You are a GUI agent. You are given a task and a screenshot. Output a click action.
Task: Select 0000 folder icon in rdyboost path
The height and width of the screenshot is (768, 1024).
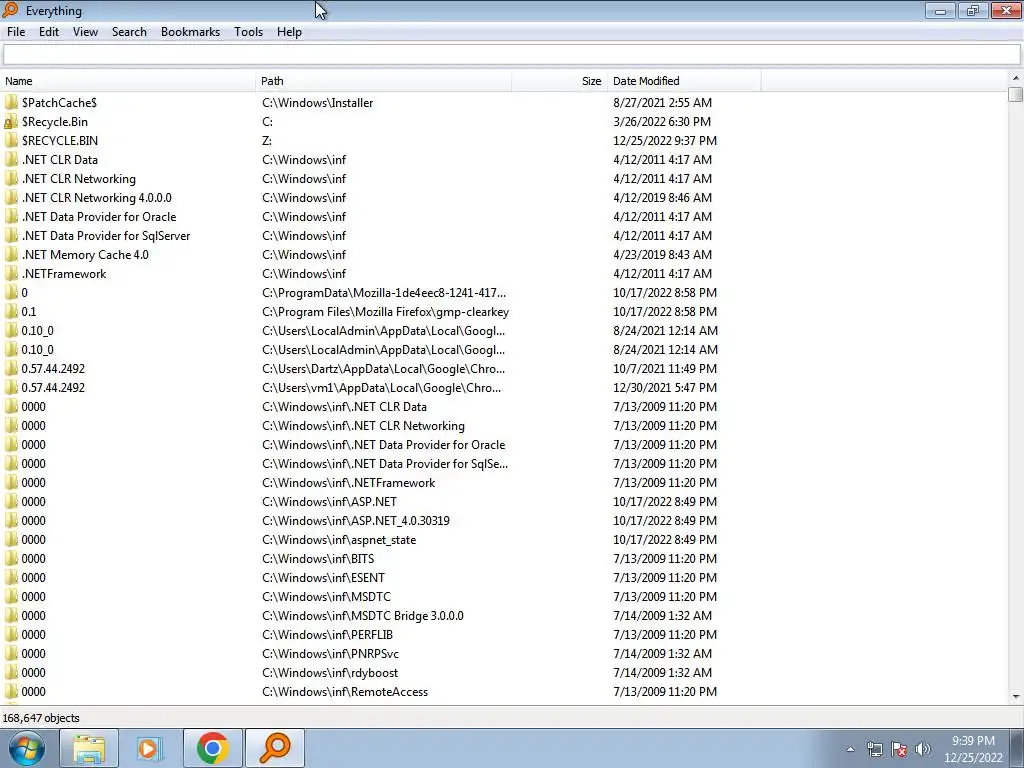coord(11,673)
